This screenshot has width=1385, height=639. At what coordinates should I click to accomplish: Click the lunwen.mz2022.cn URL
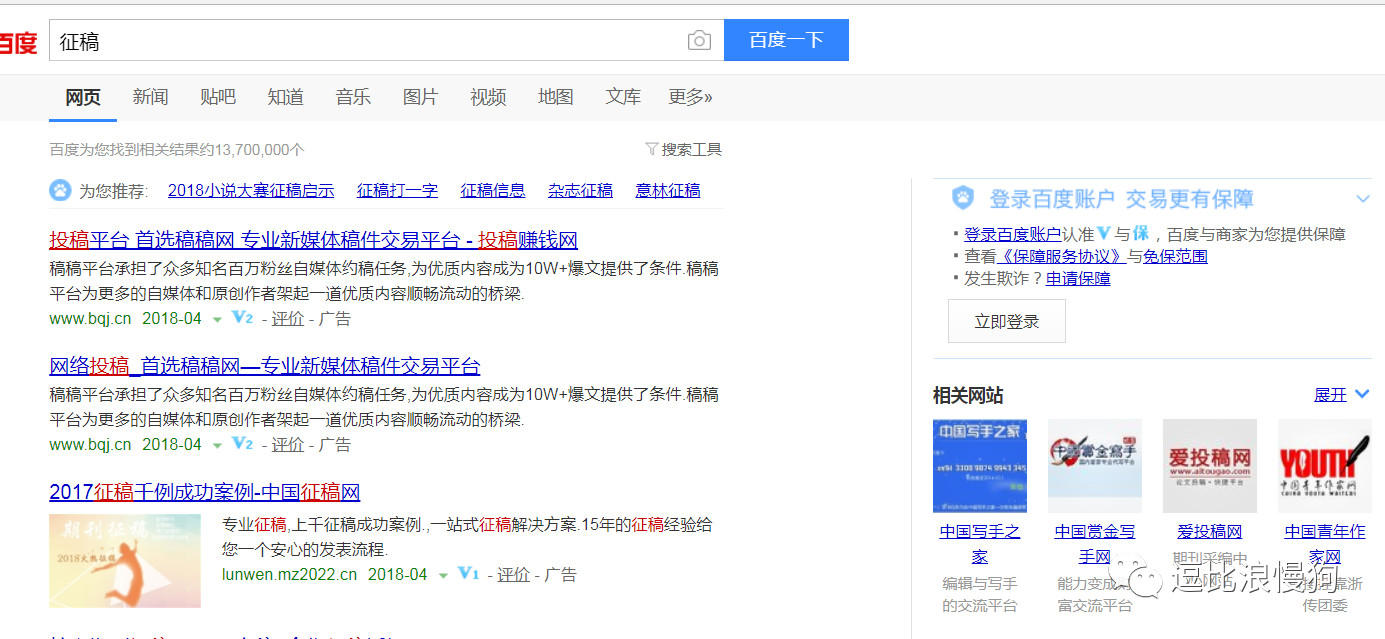pyautogui.click(x=289, y=575)
